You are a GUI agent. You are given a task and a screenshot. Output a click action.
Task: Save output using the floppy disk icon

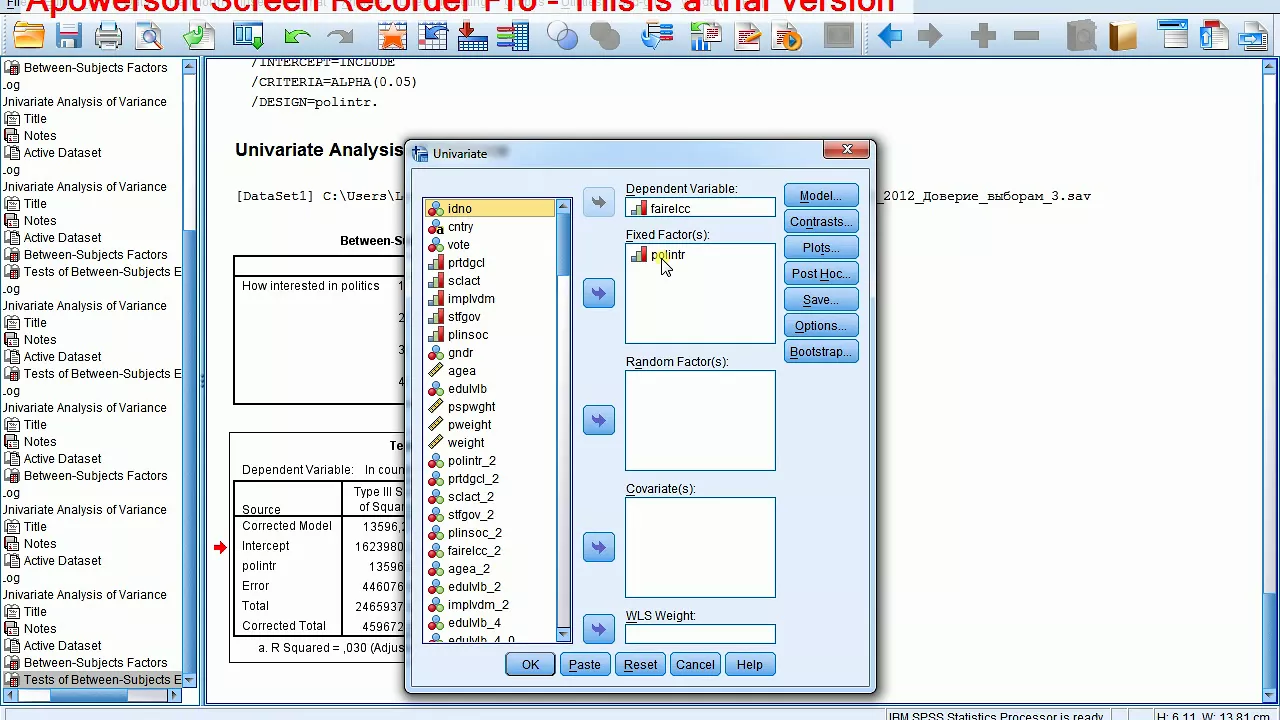click(69, 37)
